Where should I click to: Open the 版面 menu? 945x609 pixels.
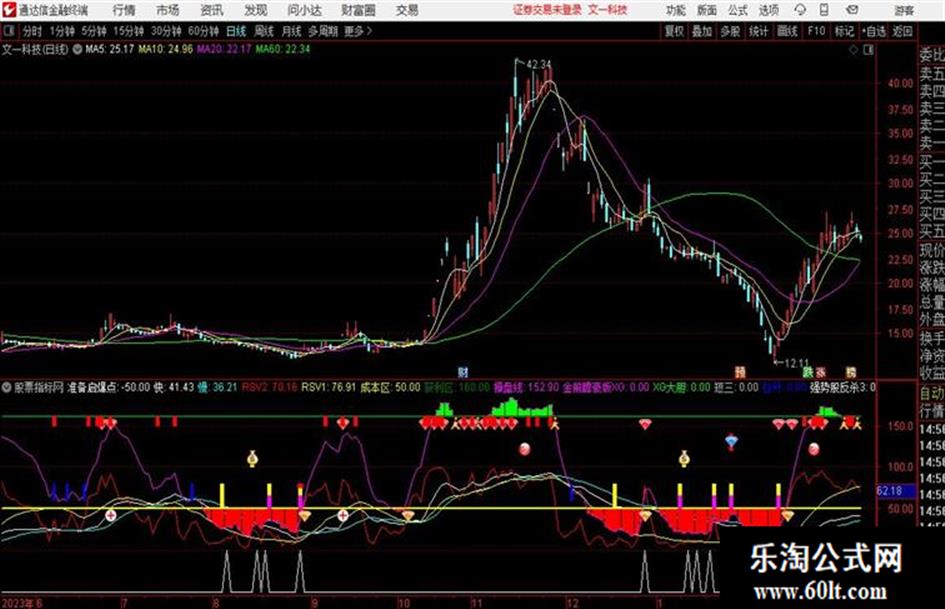tap(706, 10)
